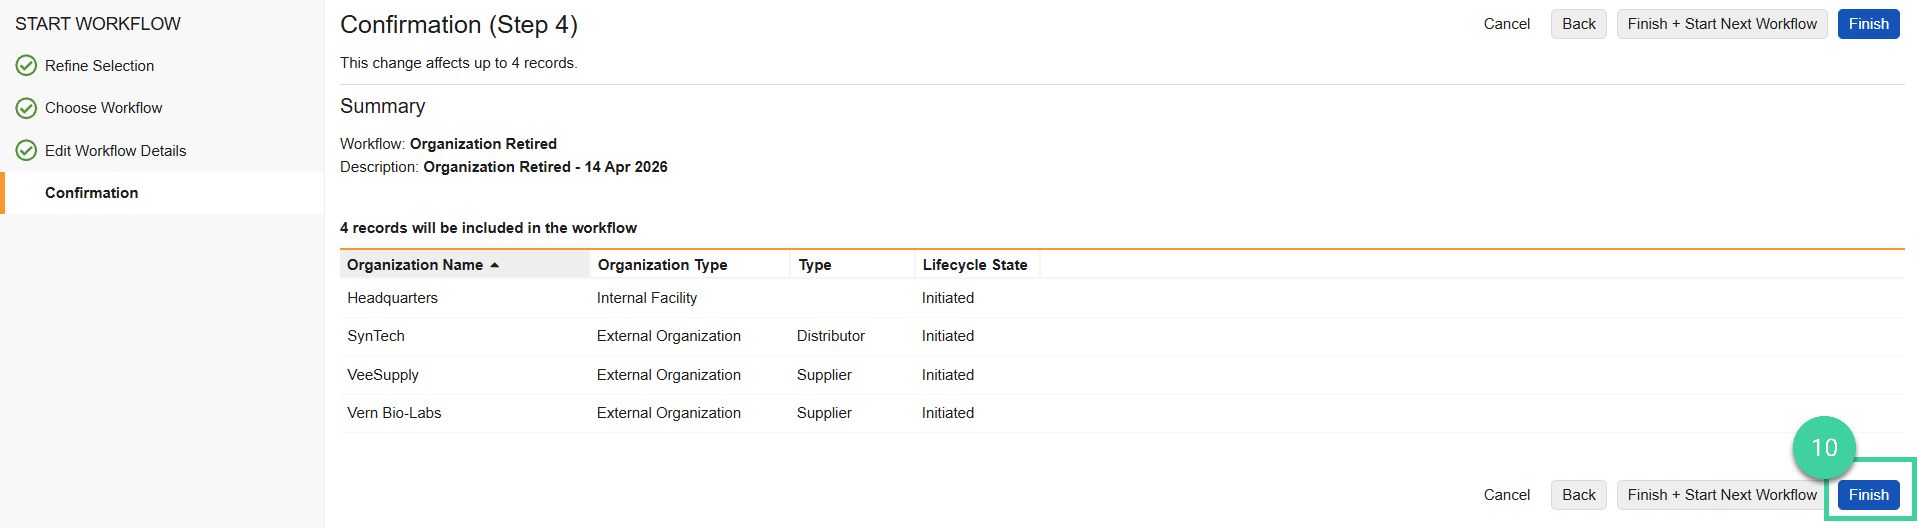
Task: Open the Edit Workflow Details step
Action: (115, 151)
